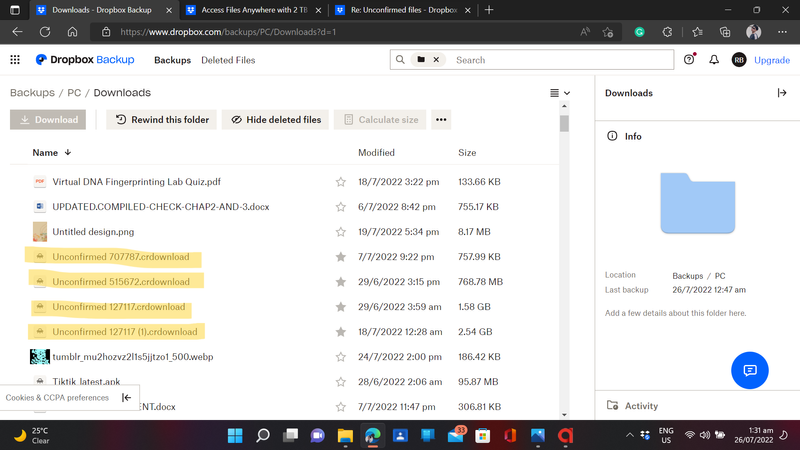Open the blue chat support bubble
Viewport: 800px width, 450px height.
coord(748,371)
